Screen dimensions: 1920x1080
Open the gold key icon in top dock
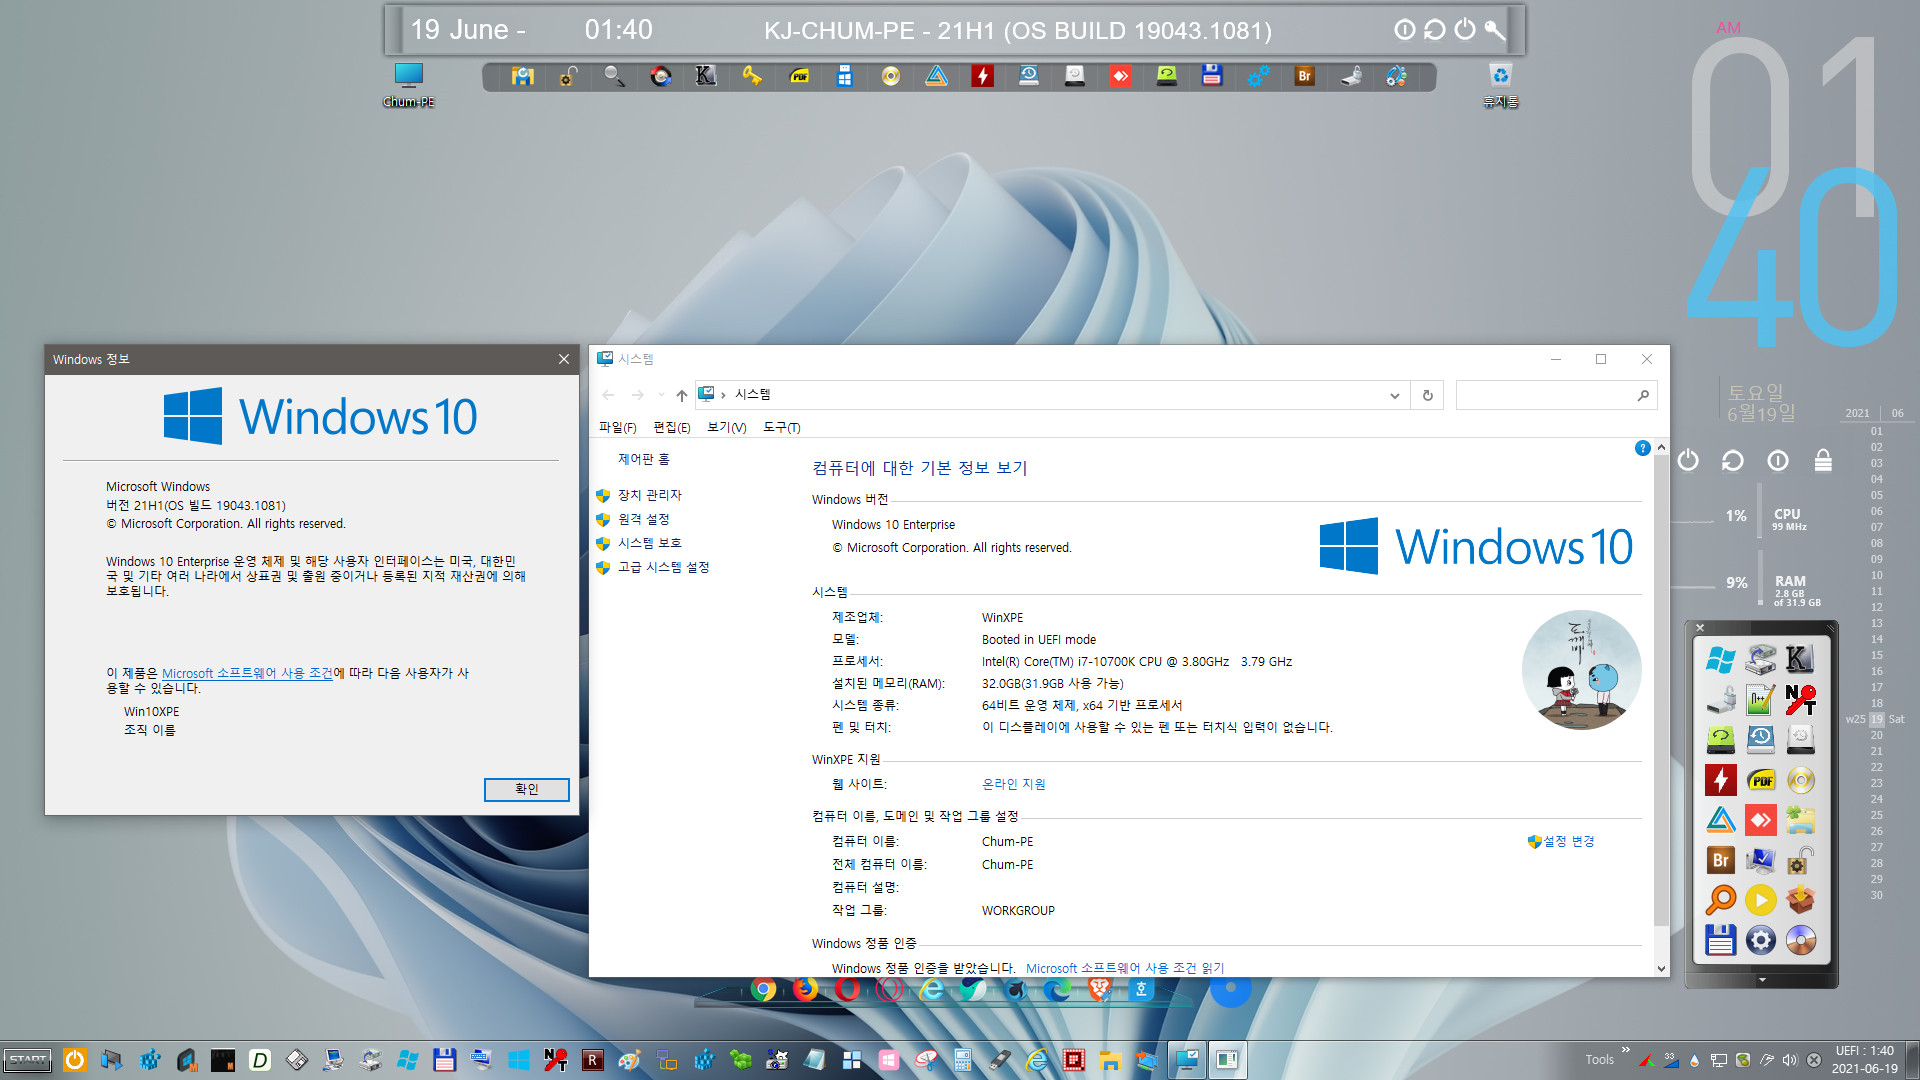pyautogui.click(x=752, y=76)
